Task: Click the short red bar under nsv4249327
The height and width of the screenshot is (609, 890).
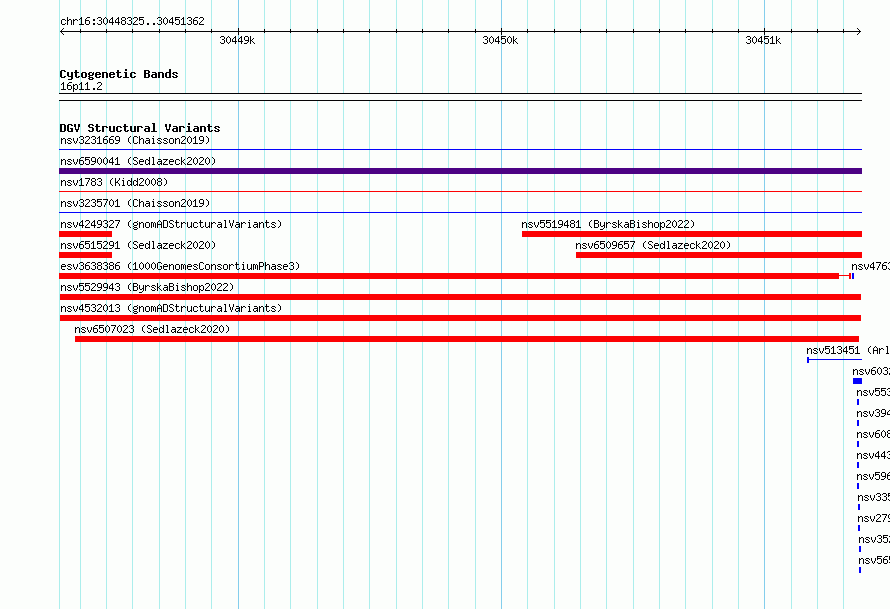Action: (x=86, y=234)
